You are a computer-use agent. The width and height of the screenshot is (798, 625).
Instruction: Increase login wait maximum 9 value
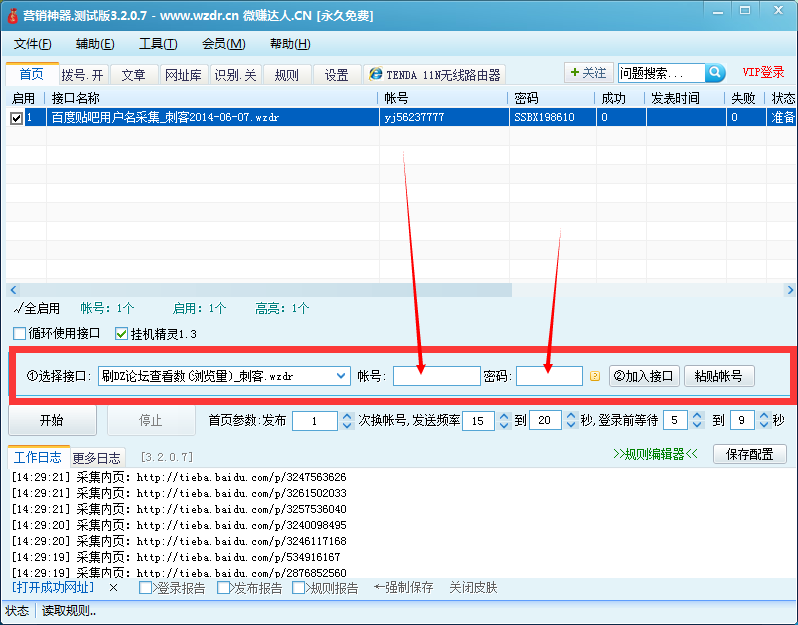pos(764,416)
